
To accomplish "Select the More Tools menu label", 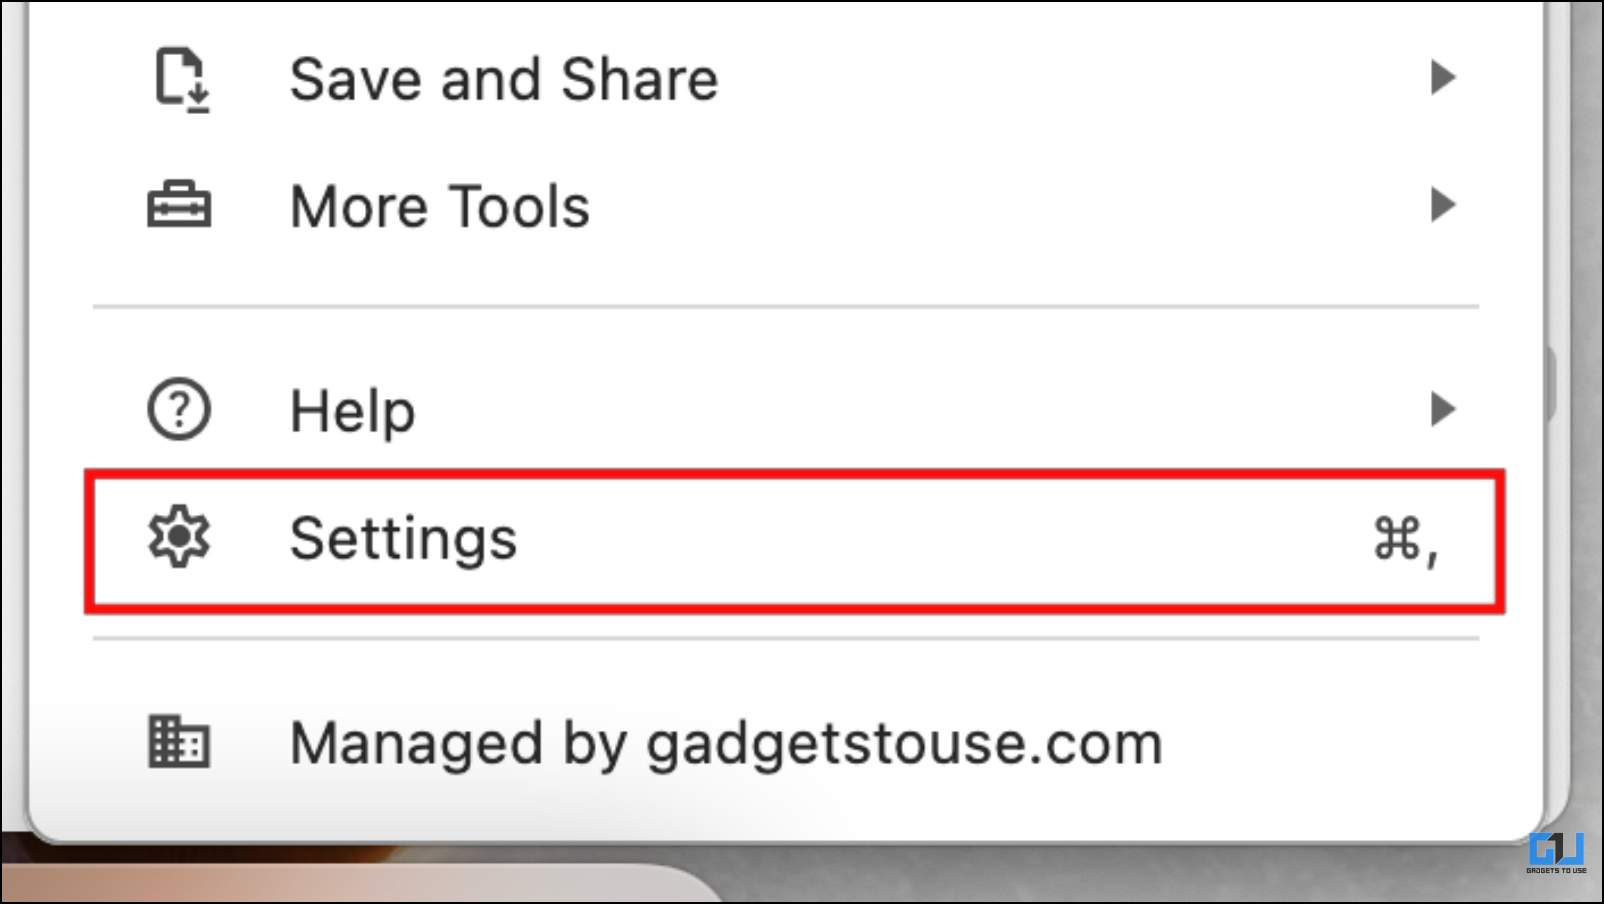I will point(440,206).
